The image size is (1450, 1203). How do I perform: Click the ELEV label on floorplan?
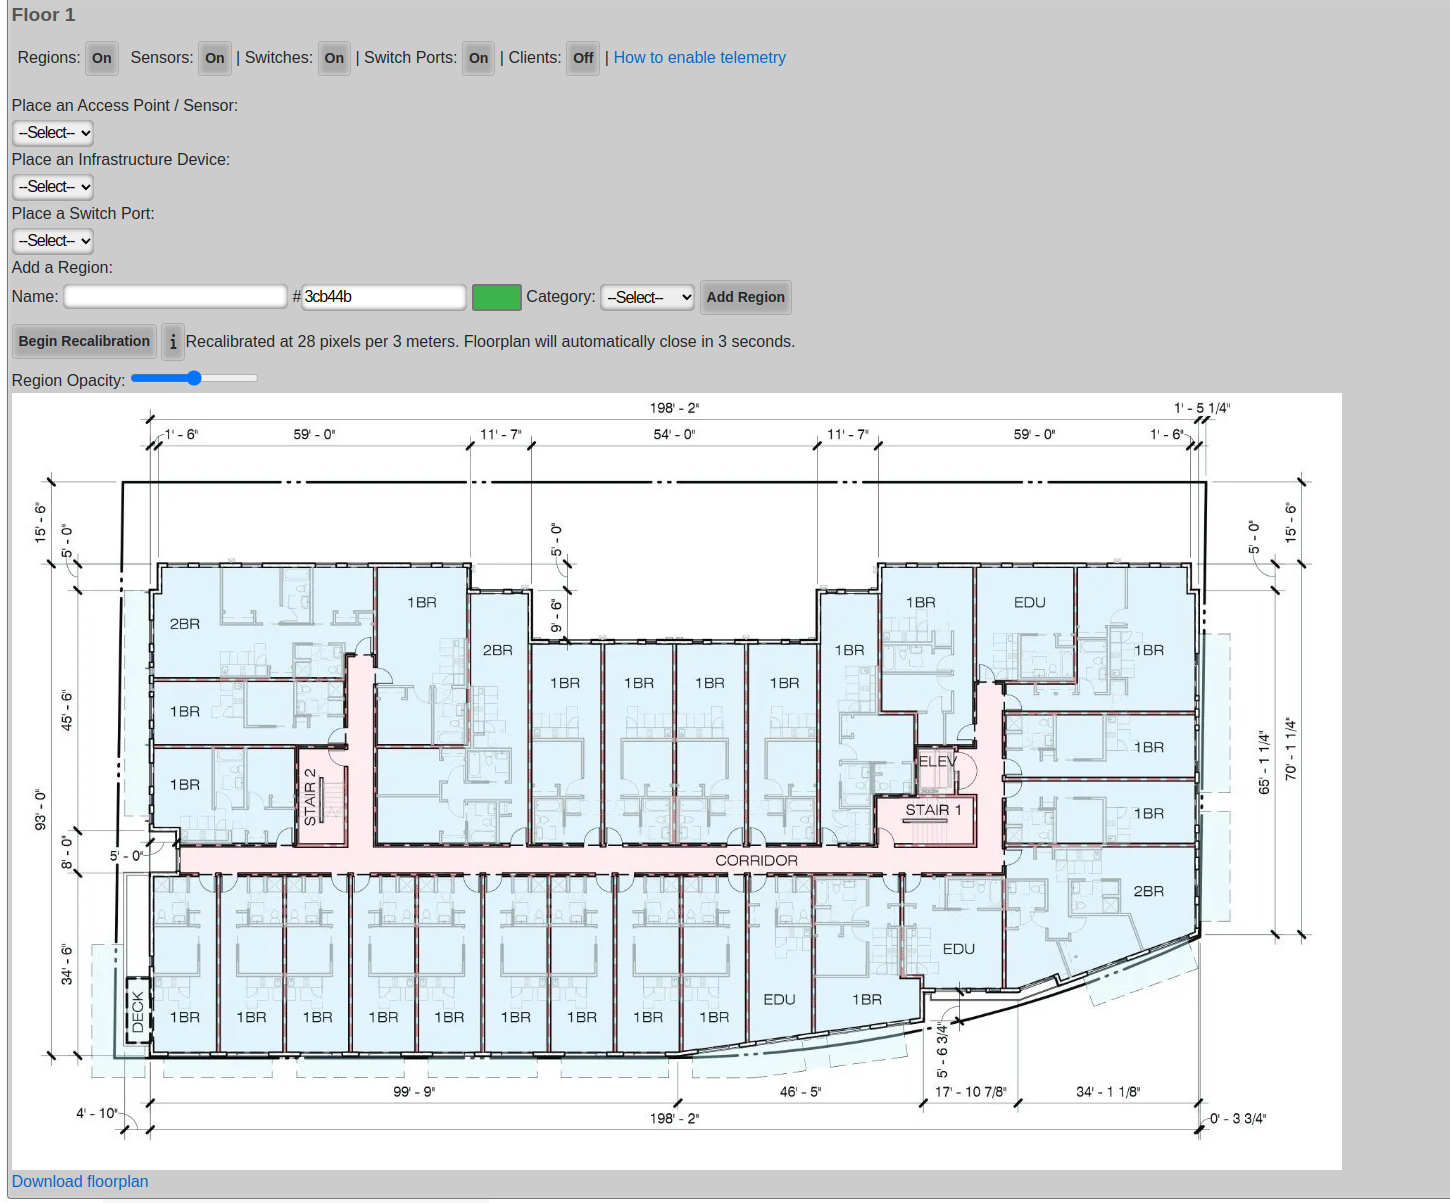(938, 762)
